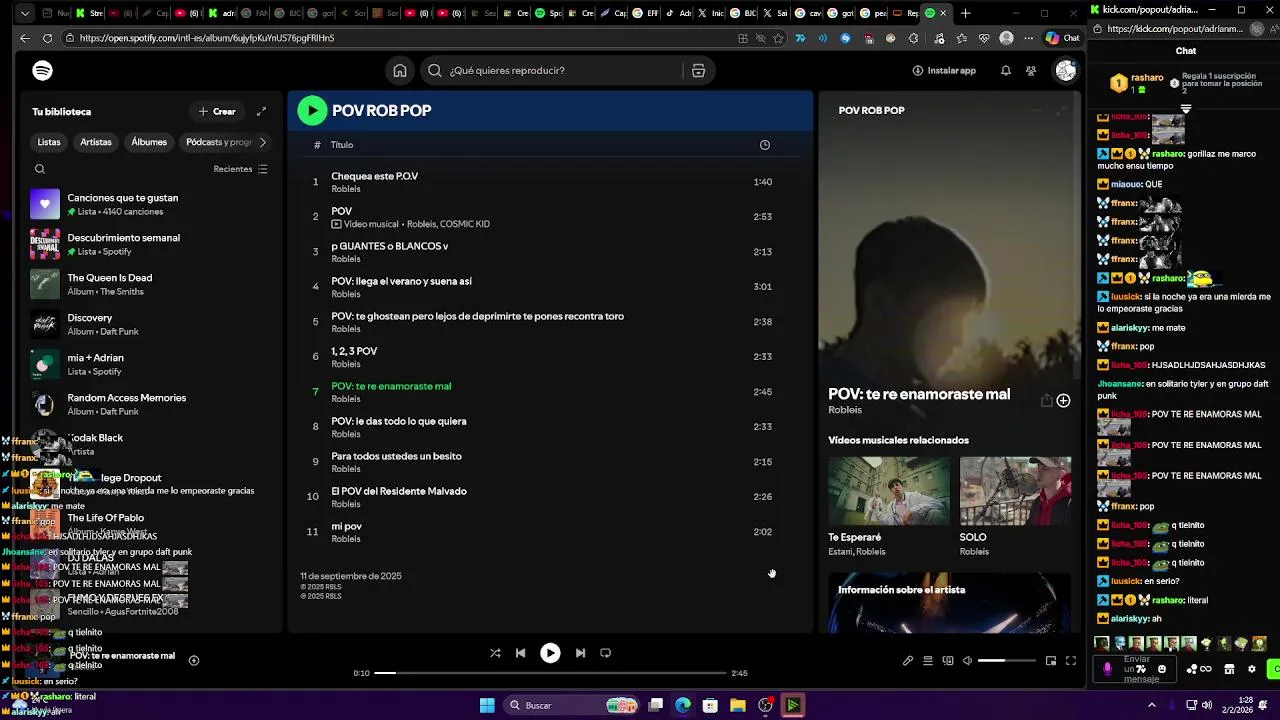Open Discovery album by Daft Punk

150,325
